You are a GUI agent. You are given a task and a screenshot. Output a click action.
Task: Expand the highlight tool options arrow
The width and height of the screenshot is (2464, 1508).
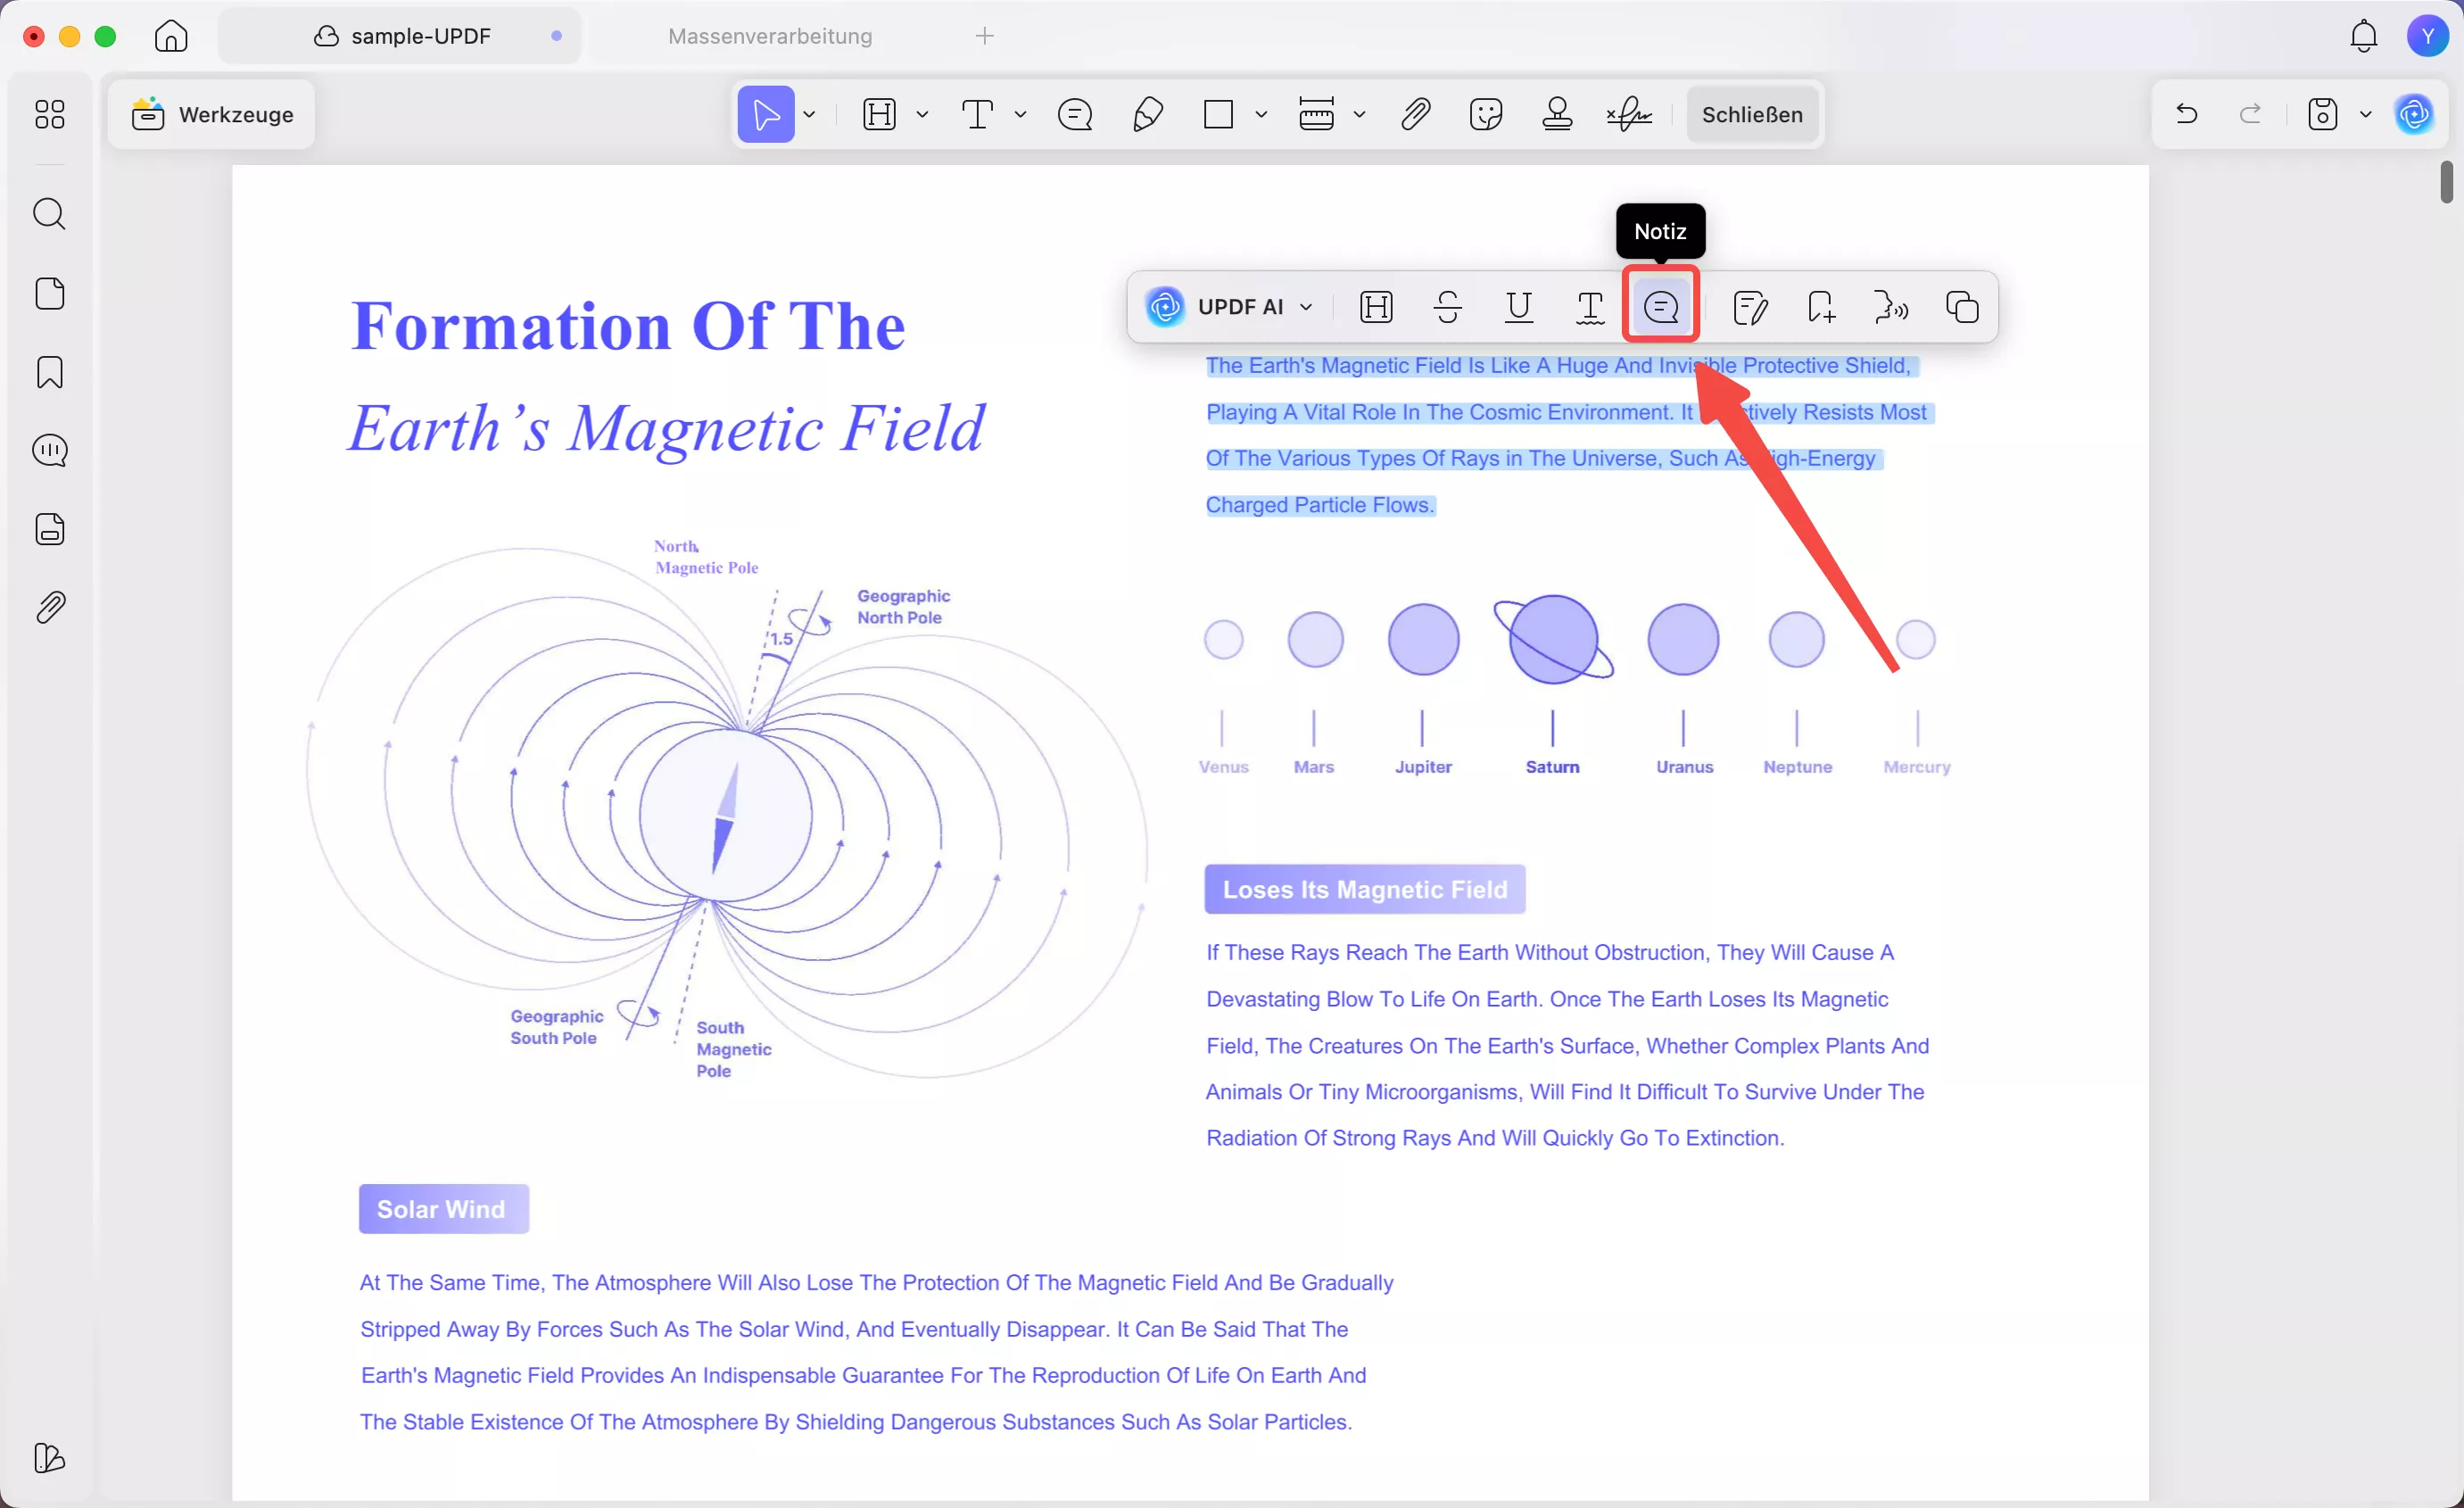point(923,115)
